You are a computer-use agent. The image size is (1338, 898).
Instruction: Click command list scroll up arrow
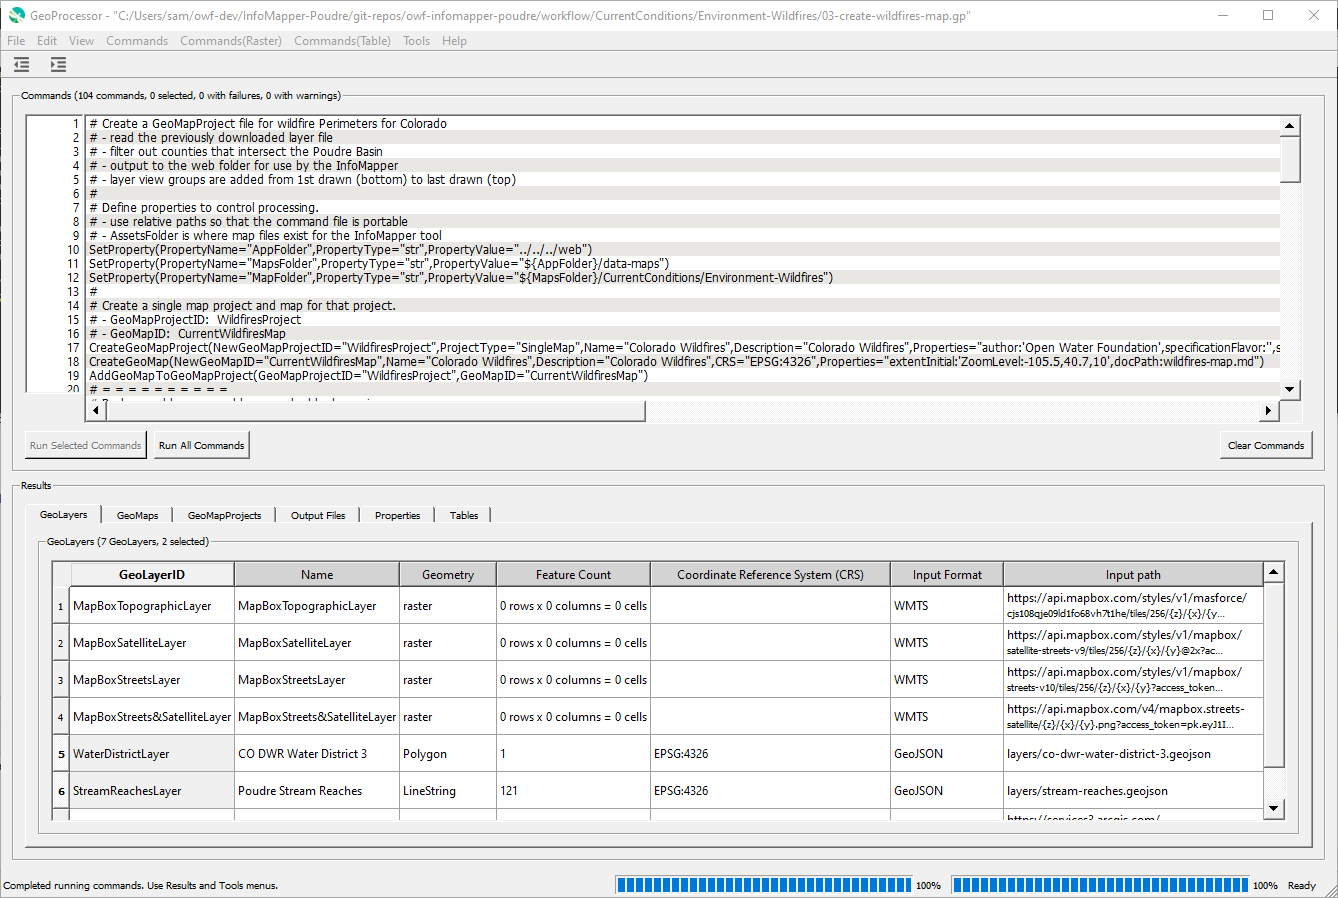tap(1290, 126)
